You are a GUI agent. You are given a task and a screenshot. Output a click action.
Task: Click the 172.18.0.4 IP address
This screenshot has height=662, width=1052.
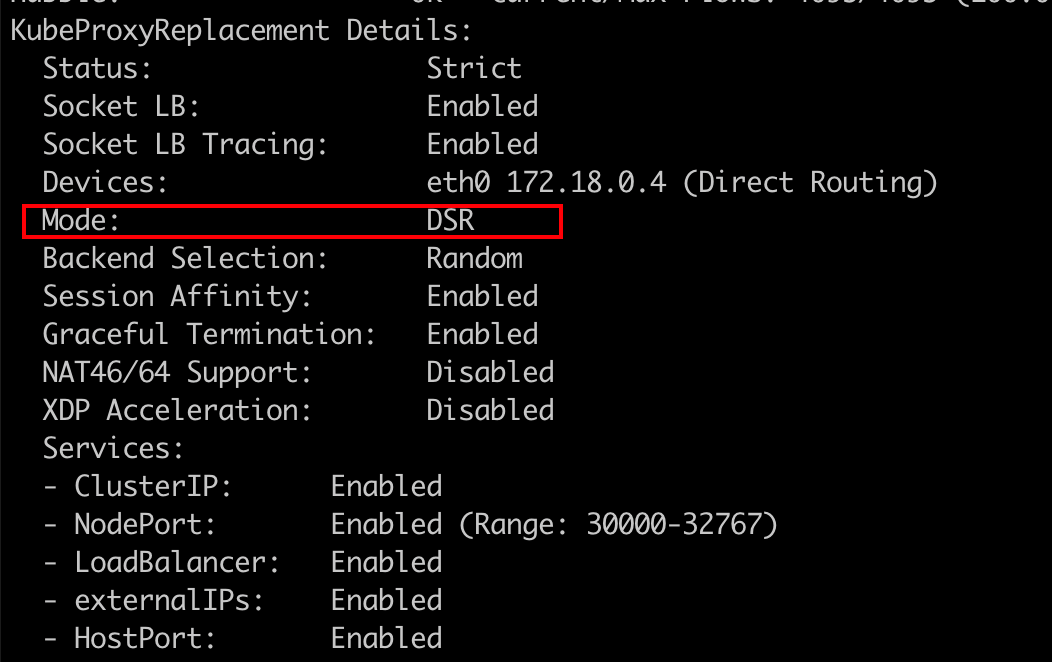(586, 182)
